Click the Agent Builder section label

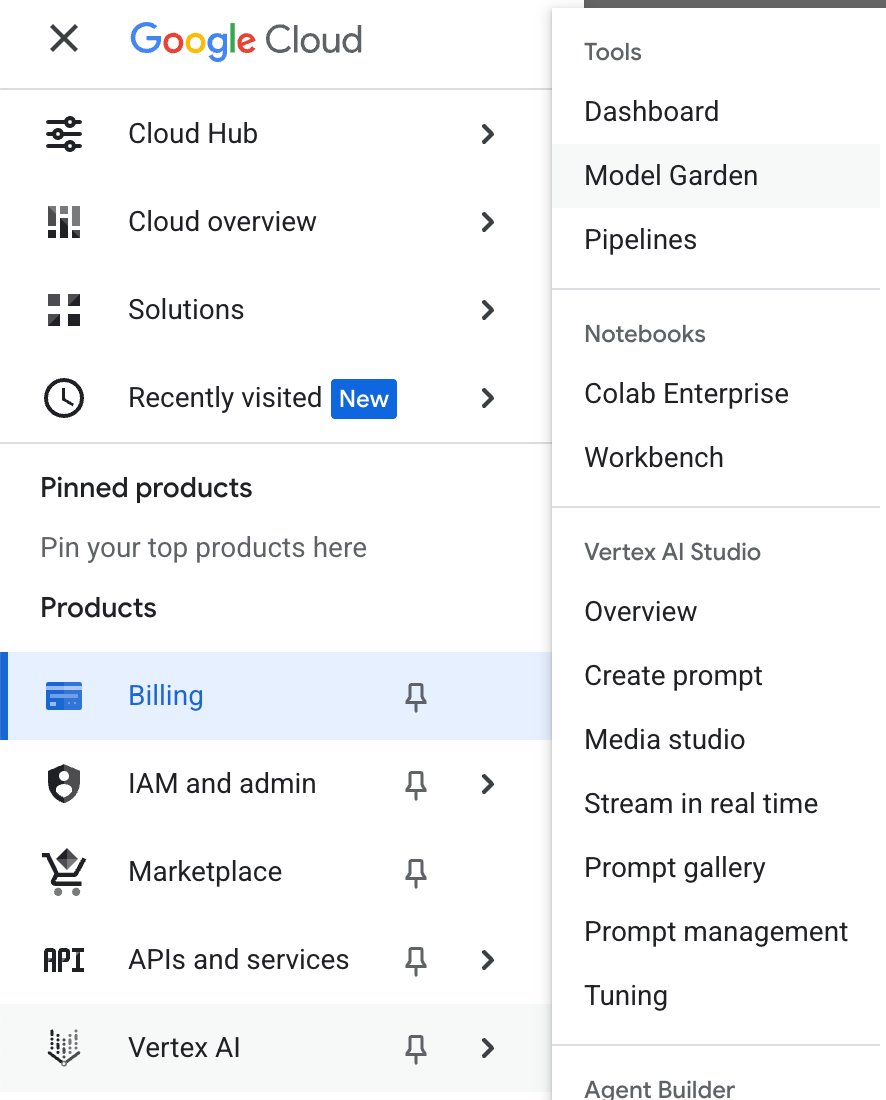(x=659, y=1089)
